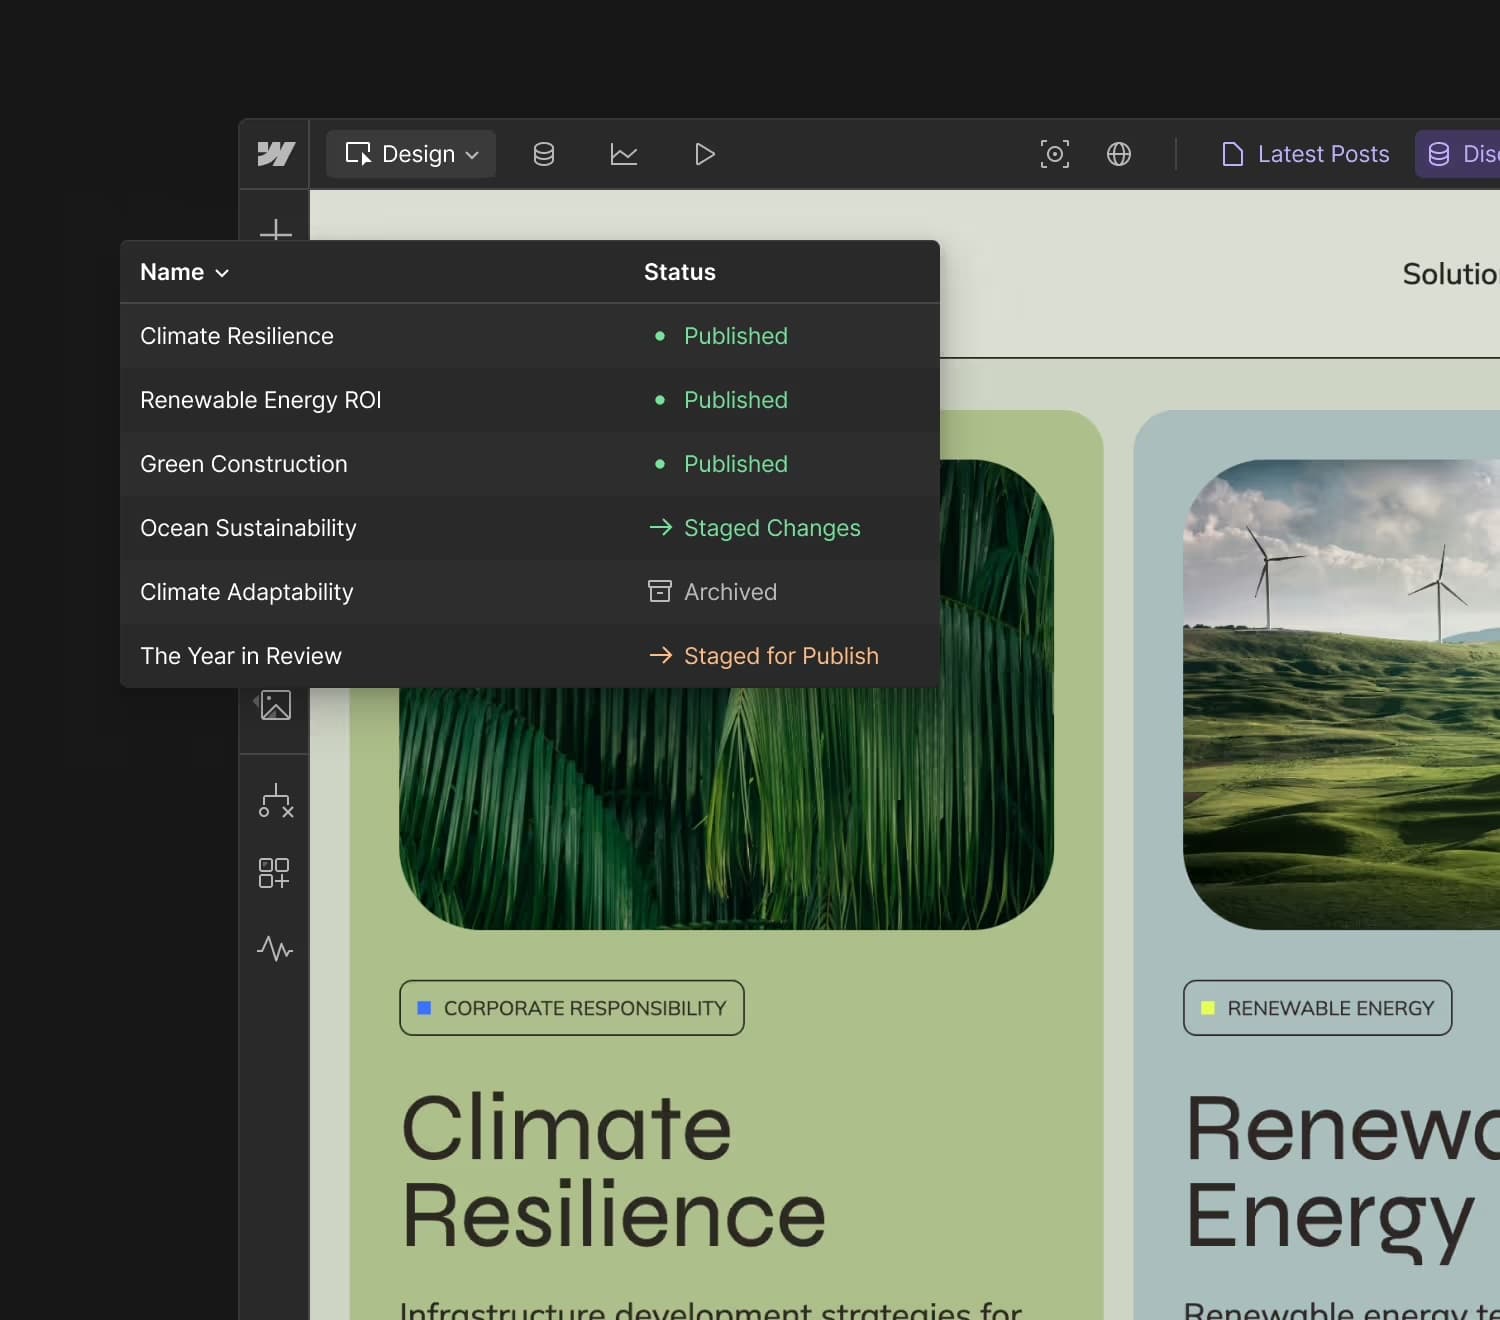Open the CMS database icon in top bar
1500x1320 pixels.
(544, 154)
